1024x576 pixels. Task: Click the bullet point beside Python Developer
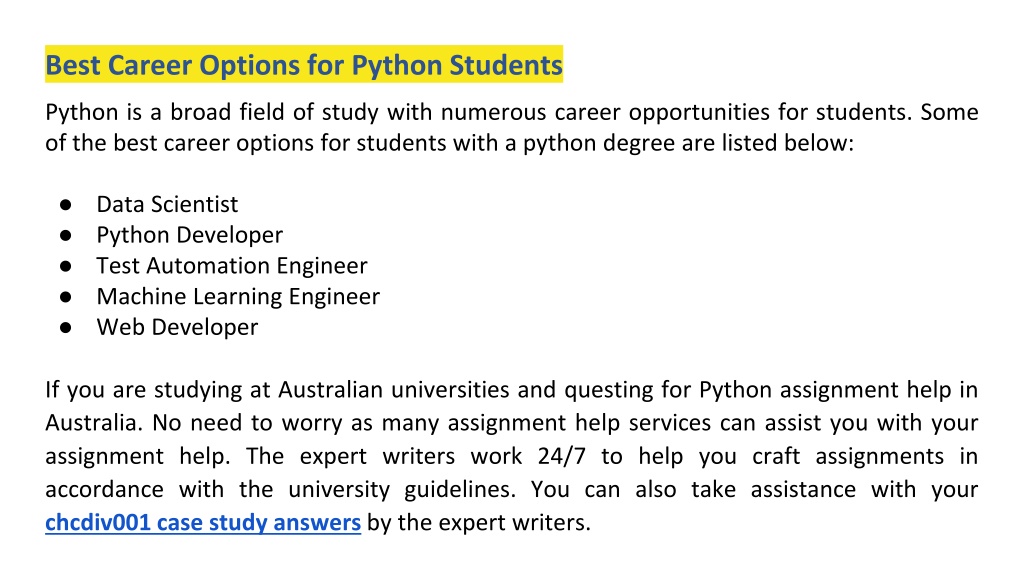[x=65, y=236]
